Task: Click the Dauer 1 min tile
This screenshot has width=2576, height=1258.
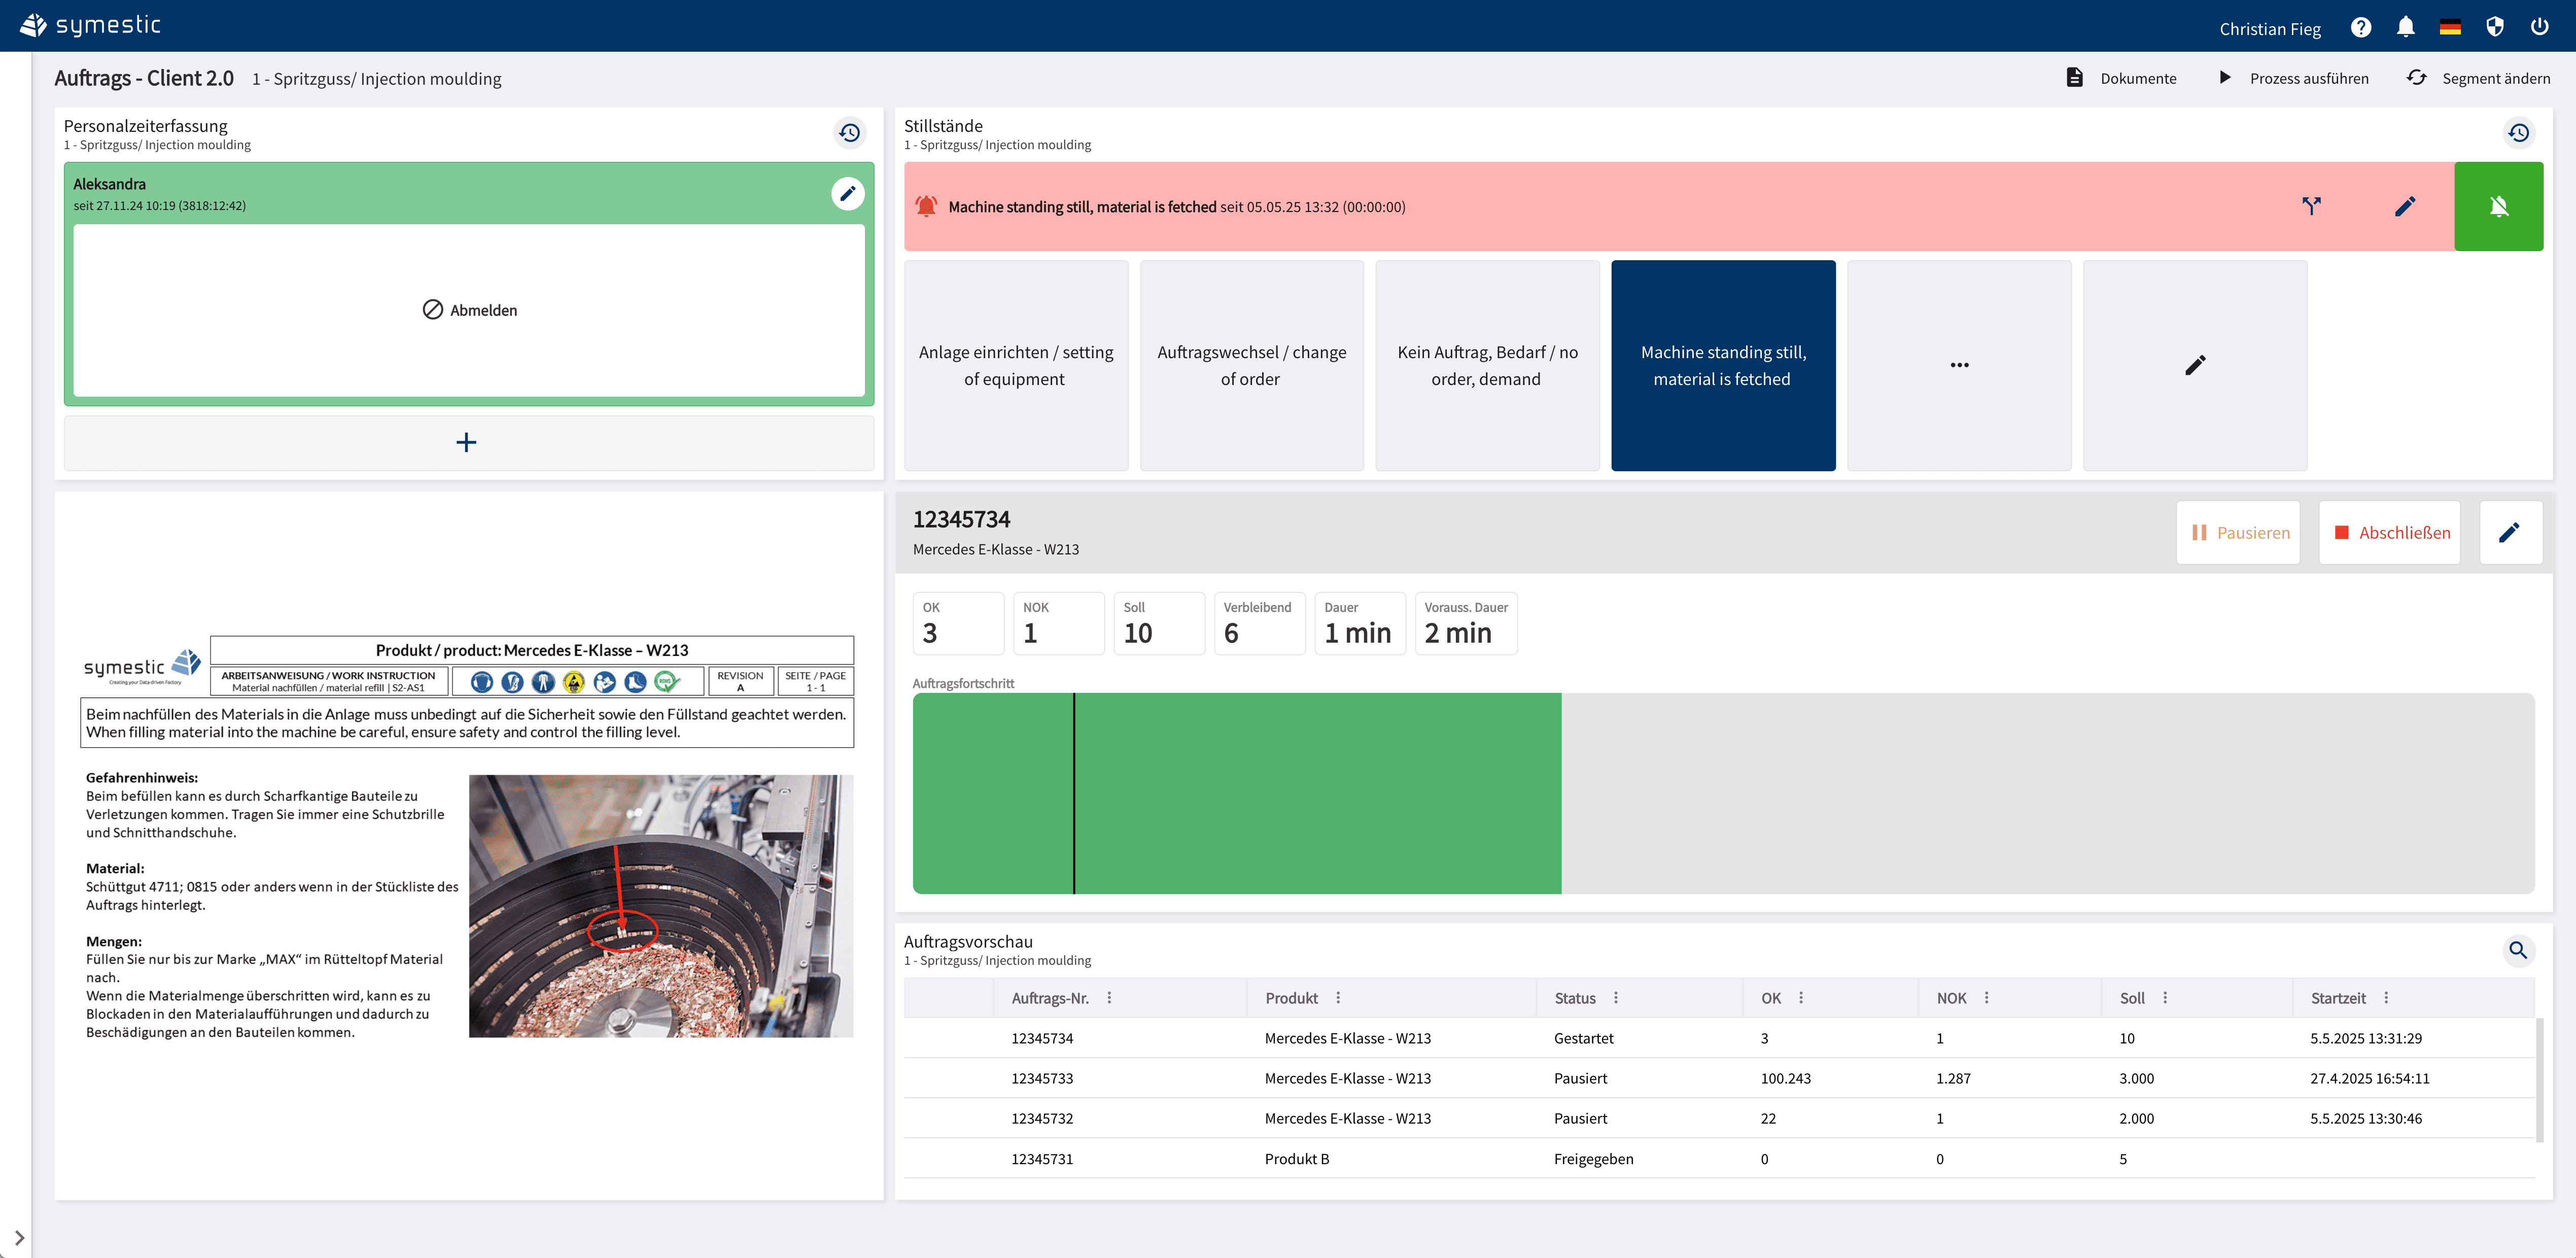Action: [x=1360, y=623]
